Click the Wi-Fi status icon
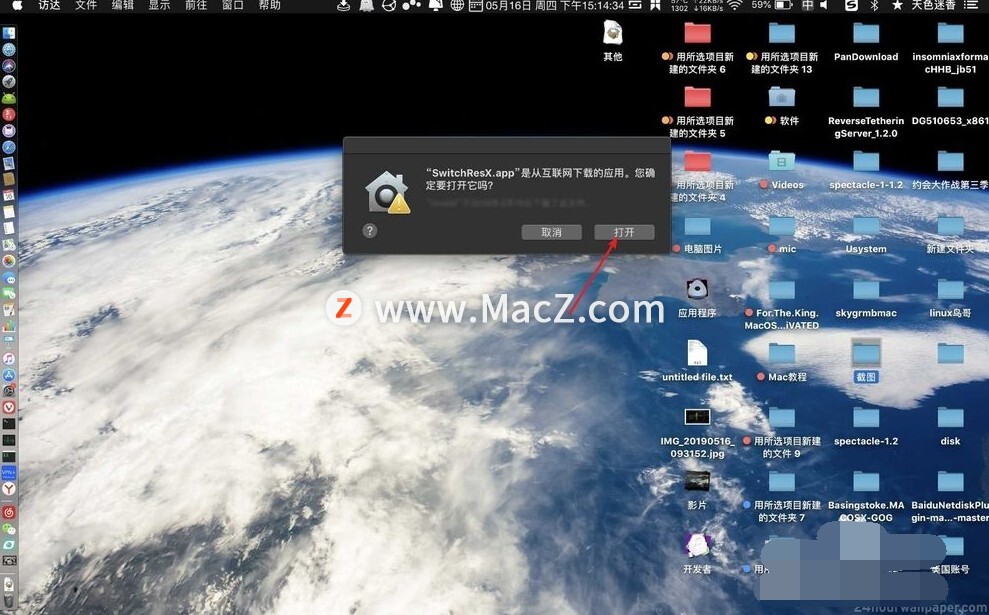 pyautogui.click(x=734, y=5)
